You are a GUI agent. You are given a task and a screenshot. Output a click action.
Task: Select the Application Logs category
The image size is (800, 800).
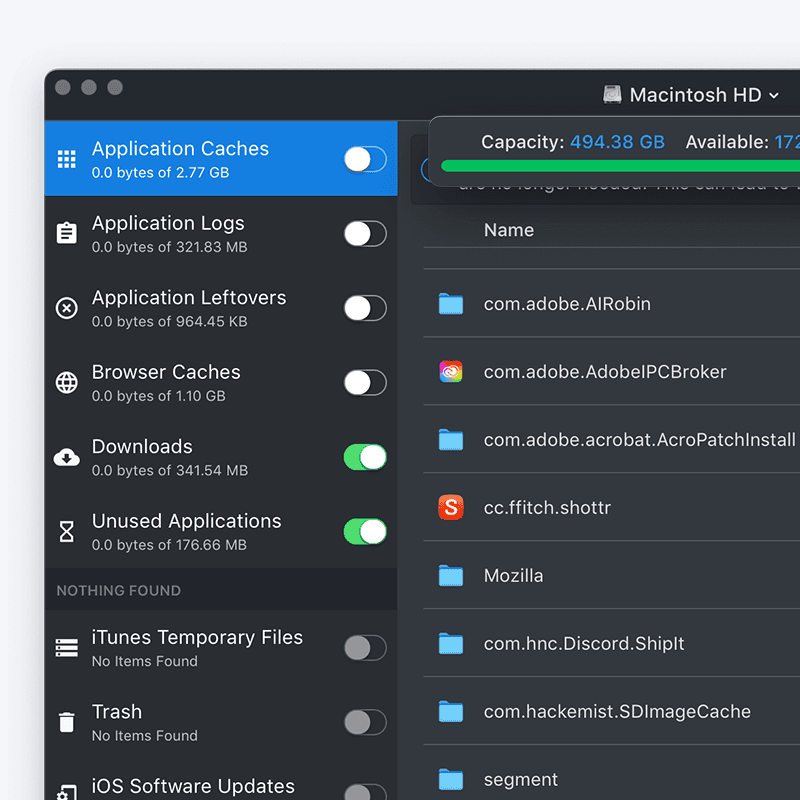(221, 233)
